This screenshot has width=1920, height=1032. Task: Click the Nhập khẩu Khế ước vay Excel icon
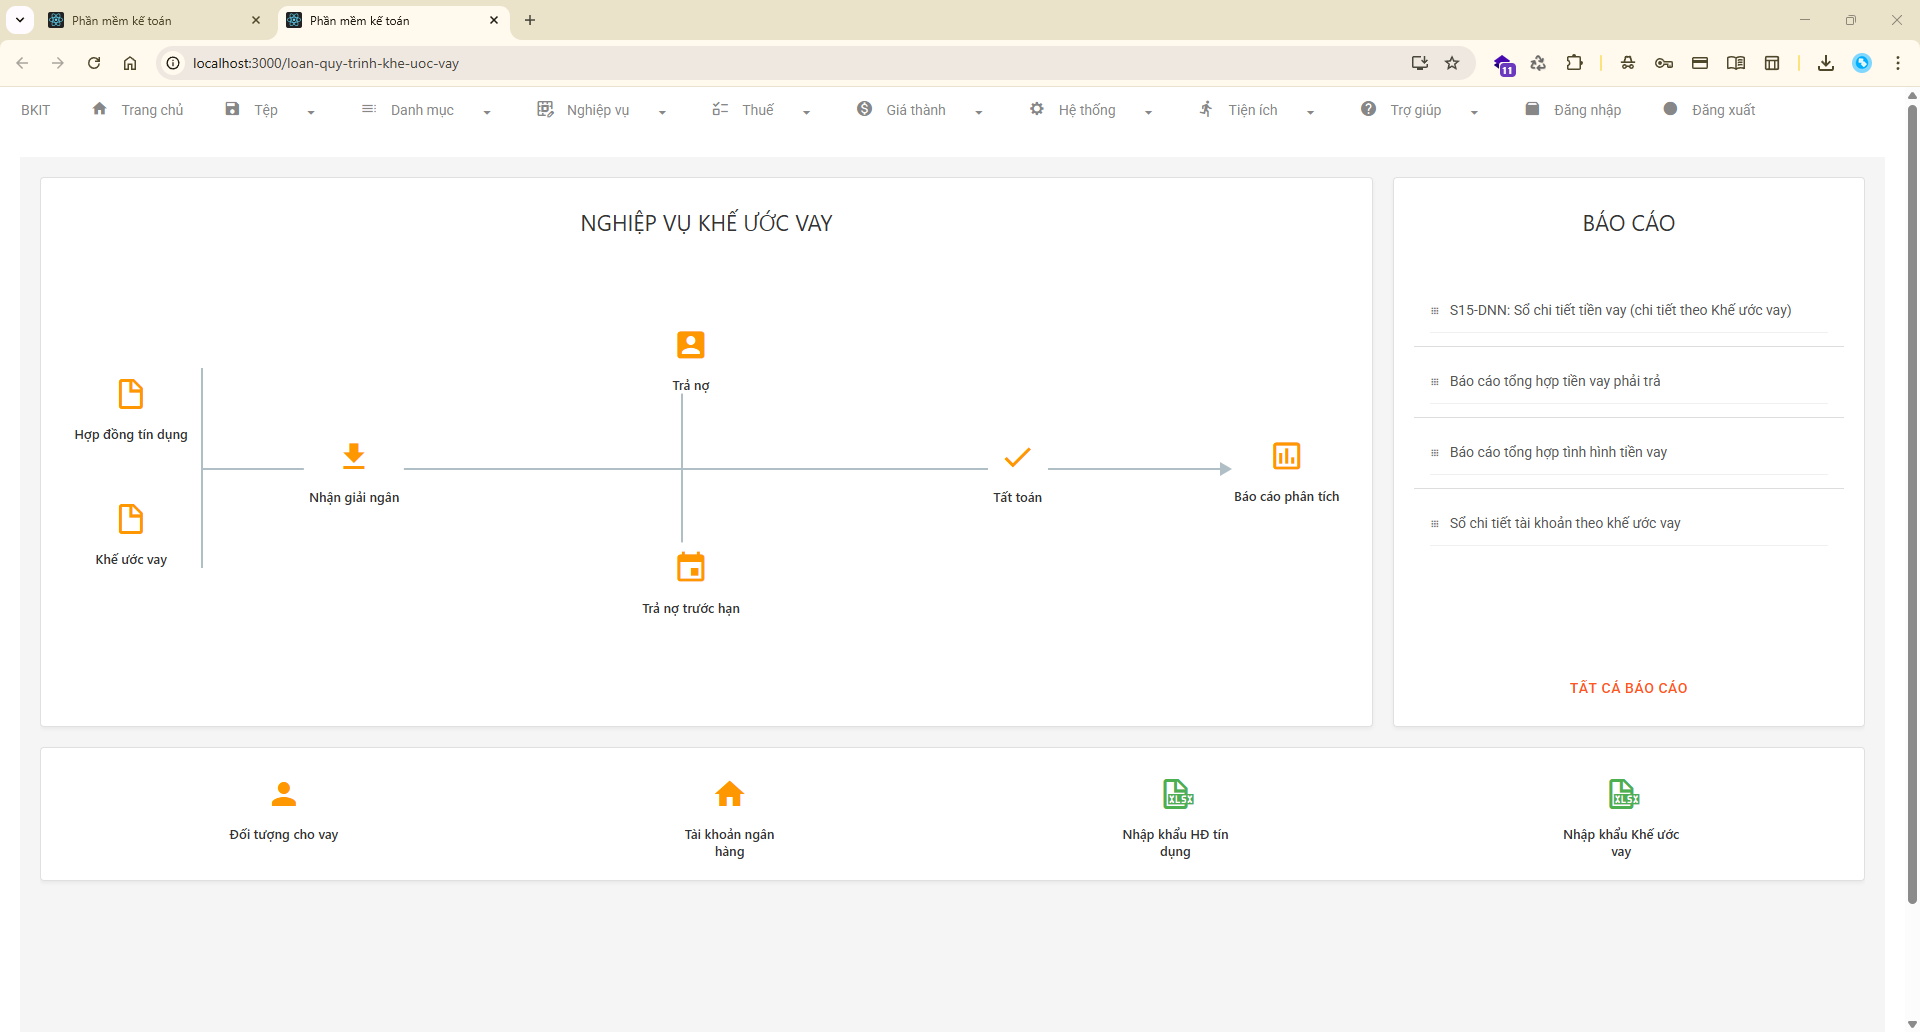coord(1624,794)
